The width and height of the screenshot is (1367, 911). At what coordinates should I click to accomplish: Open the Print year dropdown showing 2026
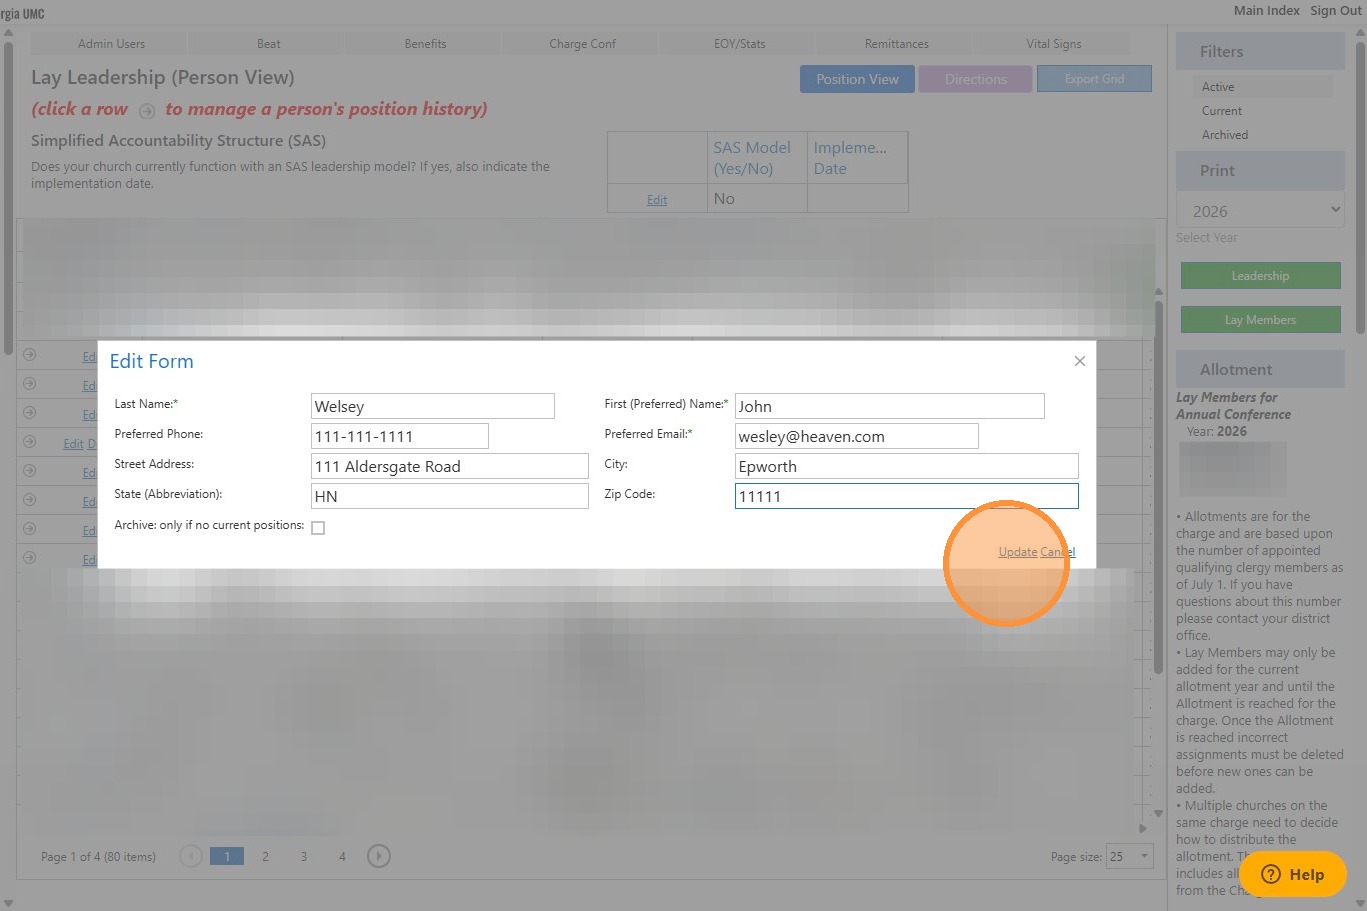(x=1260, y=211)
